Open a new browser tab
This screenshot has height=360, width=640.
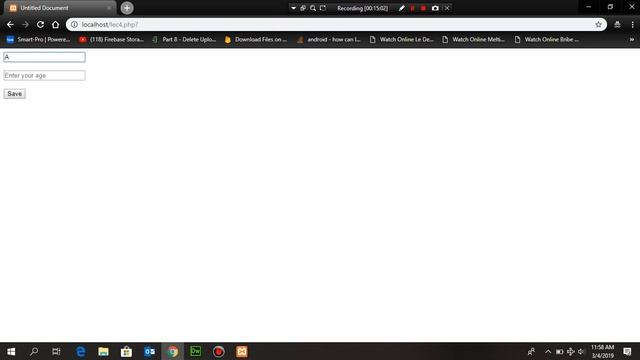(x=127, y=8)
